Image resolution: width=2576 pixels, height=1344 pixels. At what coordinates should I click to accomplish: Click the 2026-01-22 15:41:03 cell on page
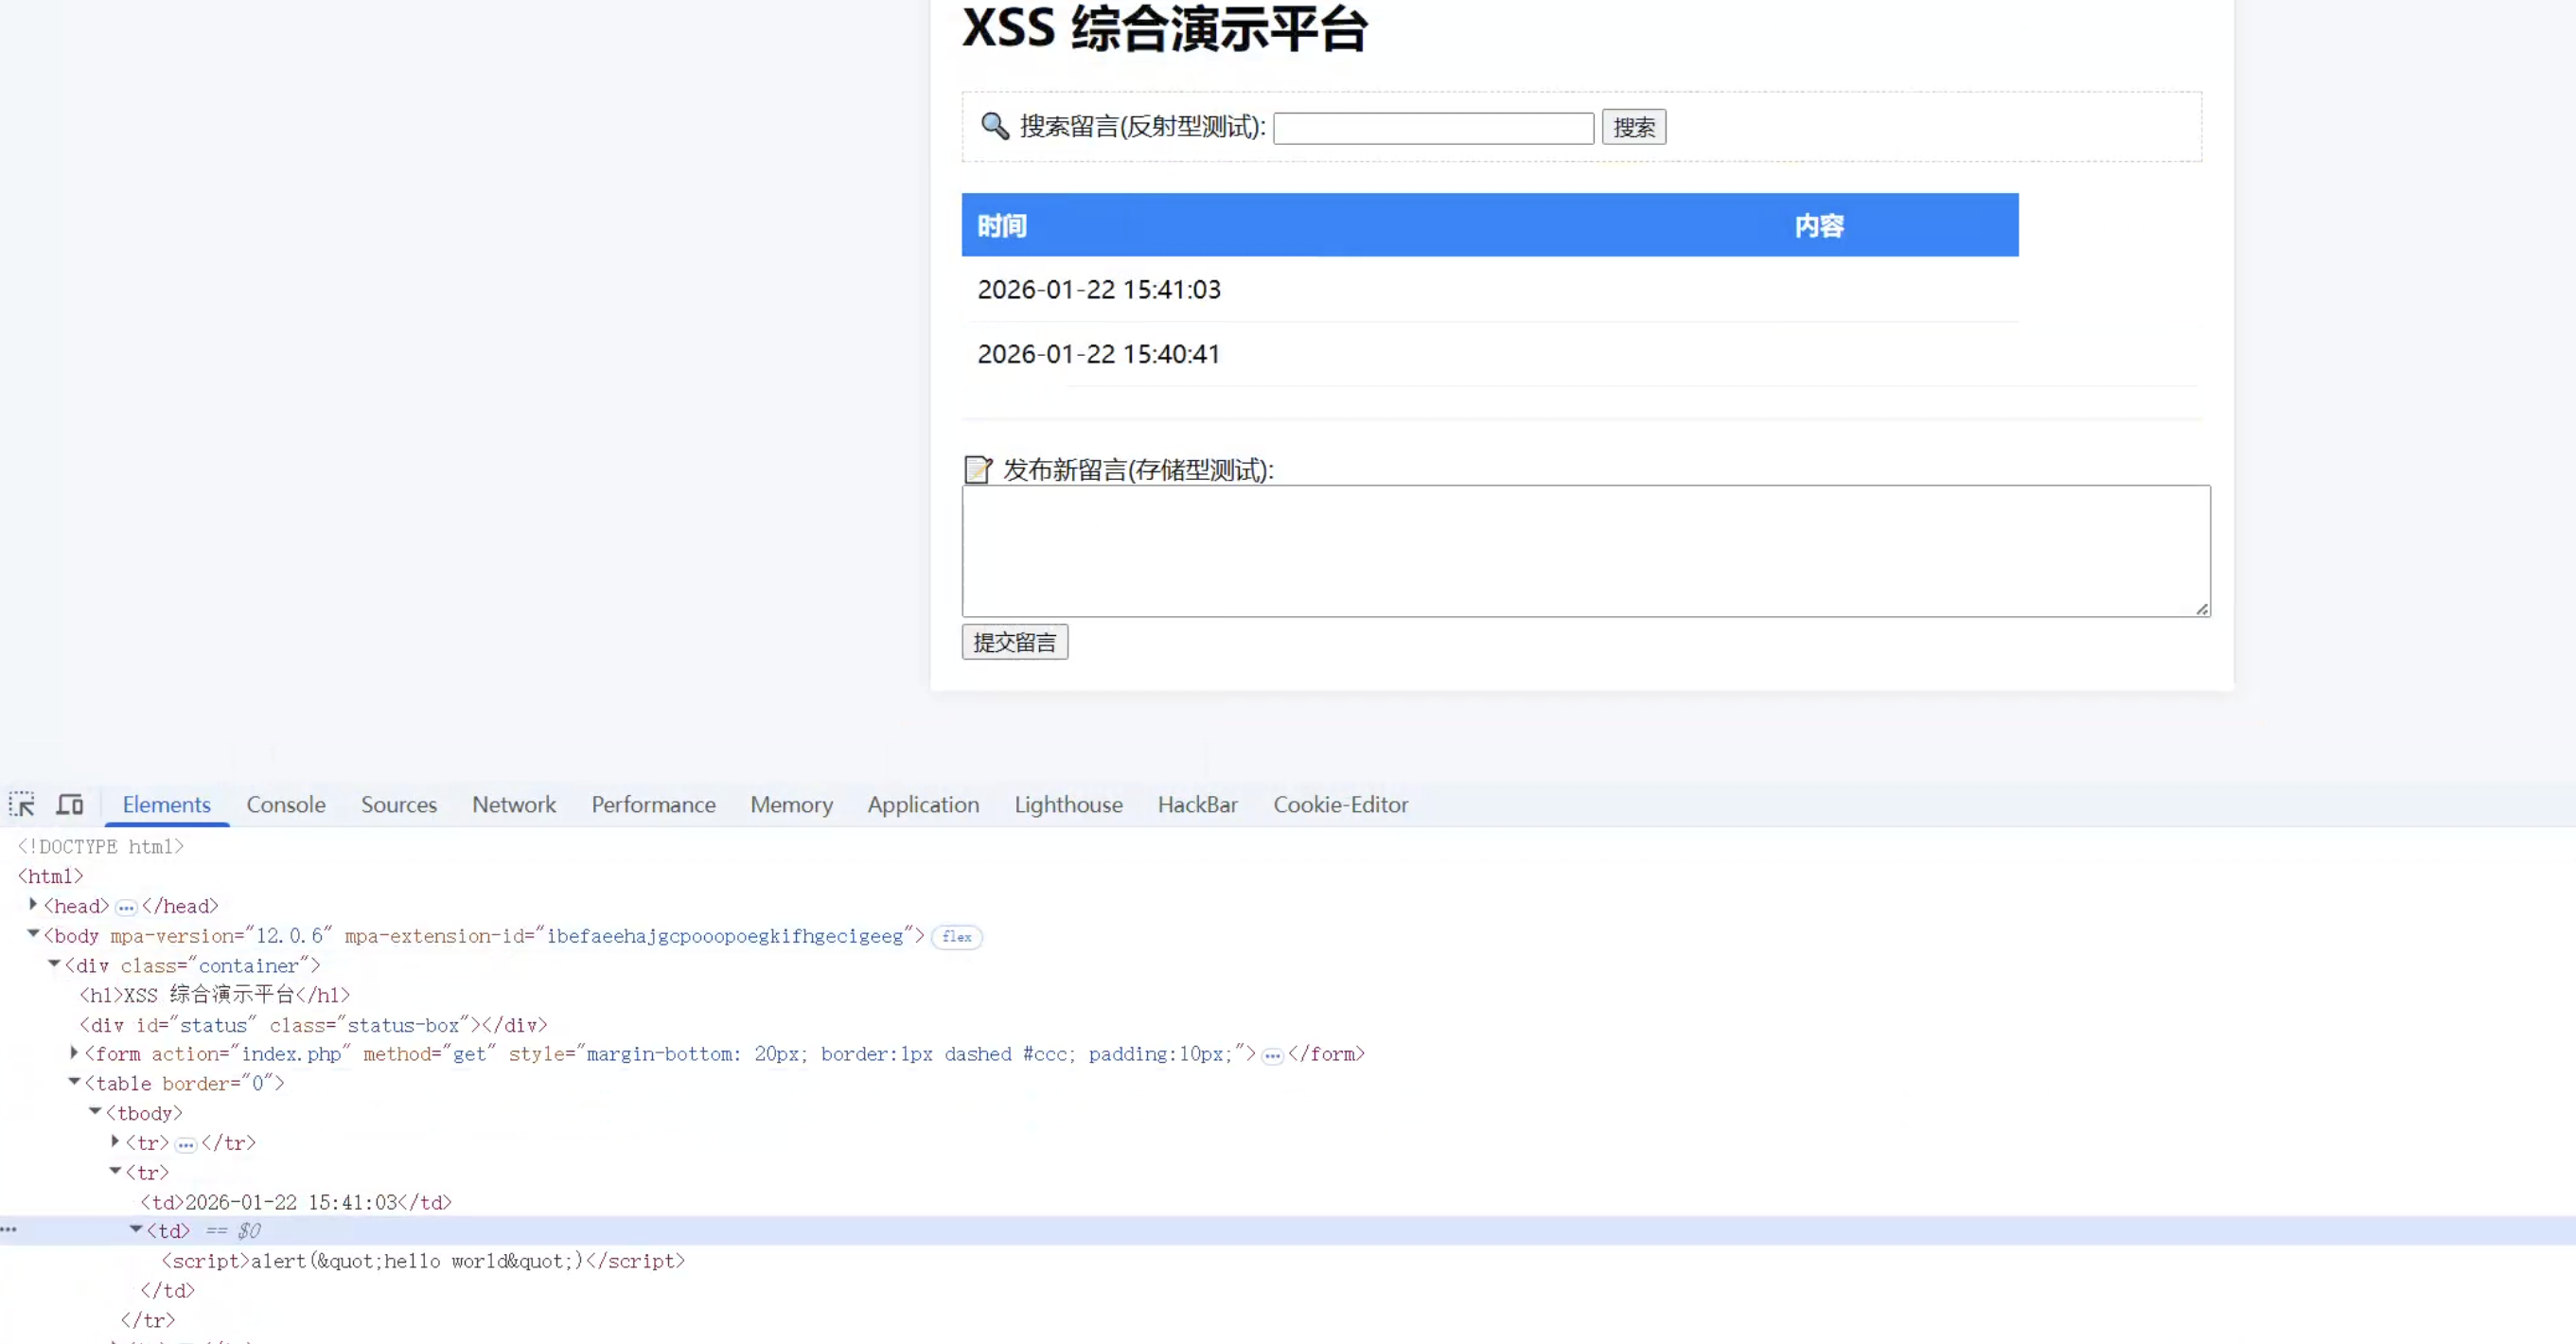point(1099,290)
